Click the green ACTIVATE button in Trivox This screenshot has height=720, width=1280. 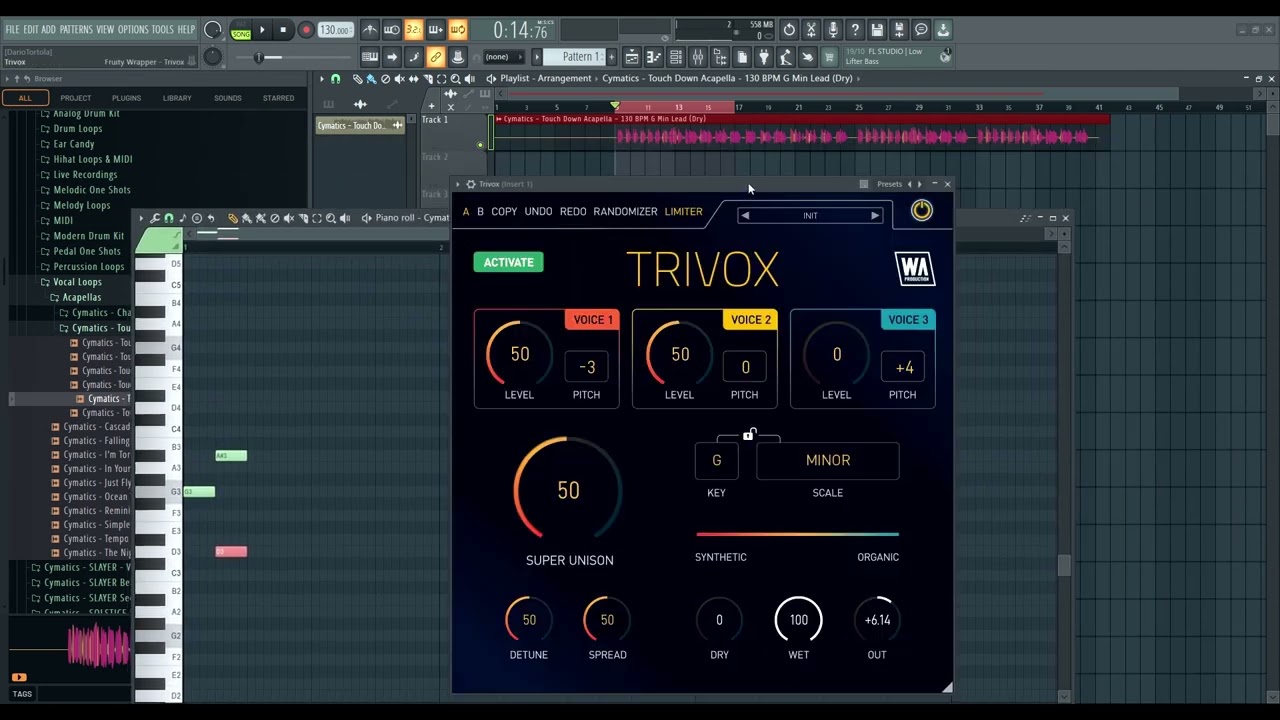pyautogui.click(x=508, y=262)
